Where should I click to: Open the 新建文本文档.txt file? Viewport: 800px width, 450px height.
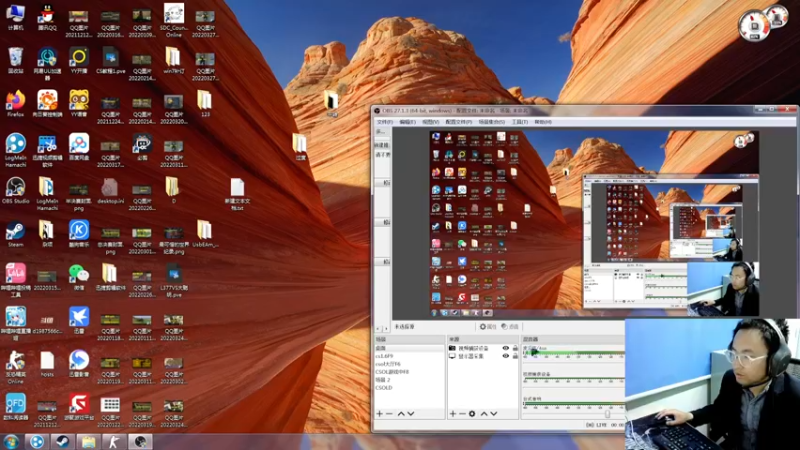point(237,194)
